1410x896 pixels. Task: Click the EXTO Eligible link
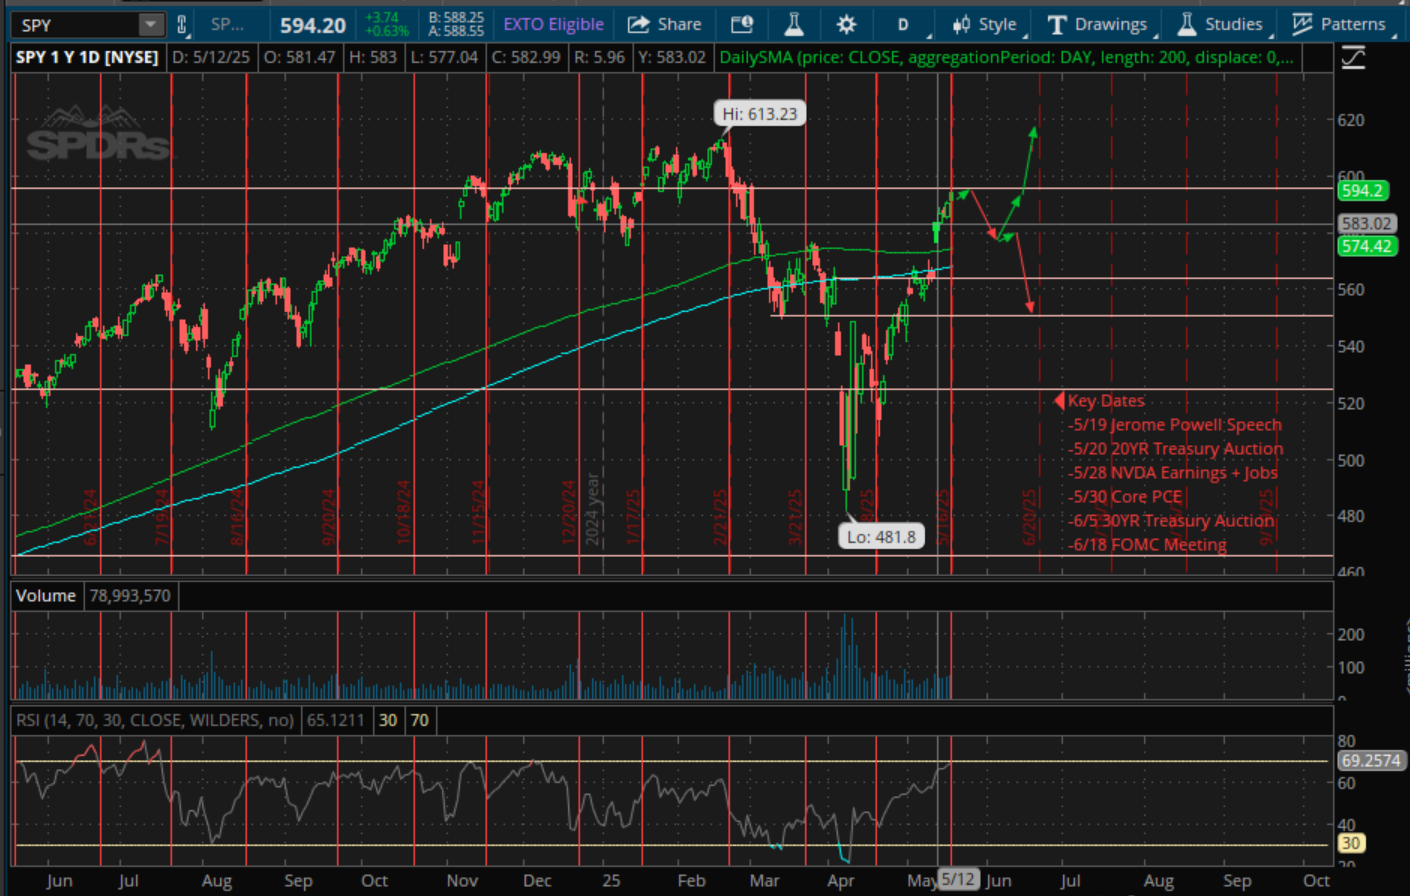pos(553,24)
